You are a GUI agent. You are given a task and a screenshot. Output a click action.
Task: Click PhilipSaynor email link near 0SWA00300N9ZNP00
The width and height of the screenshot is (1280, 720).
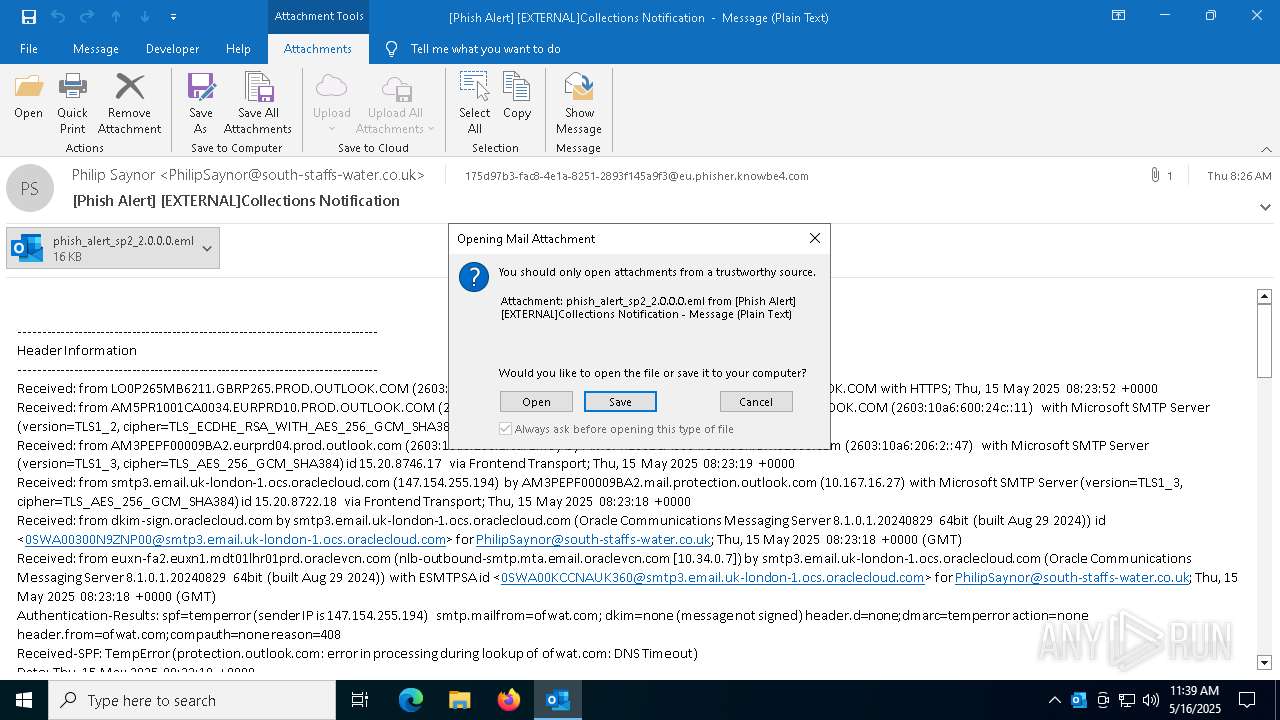[x=593, y=539]
